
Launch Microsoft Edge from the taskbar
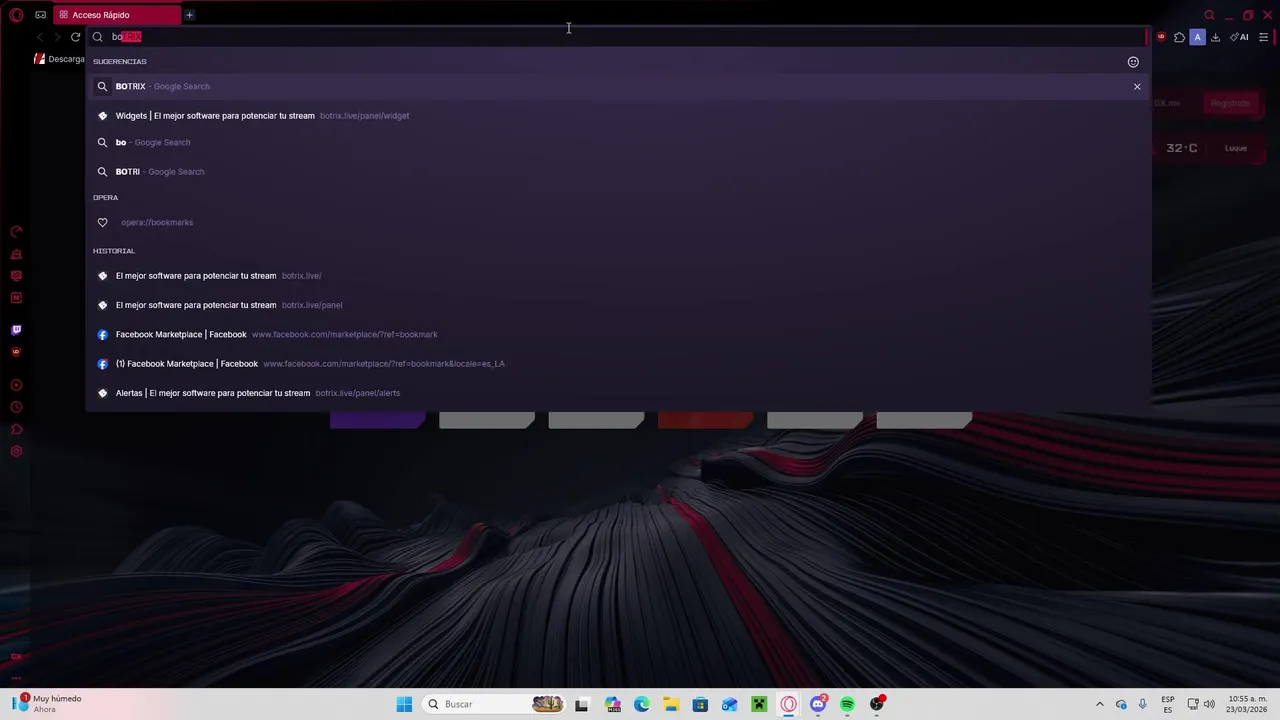coord(642,704)
